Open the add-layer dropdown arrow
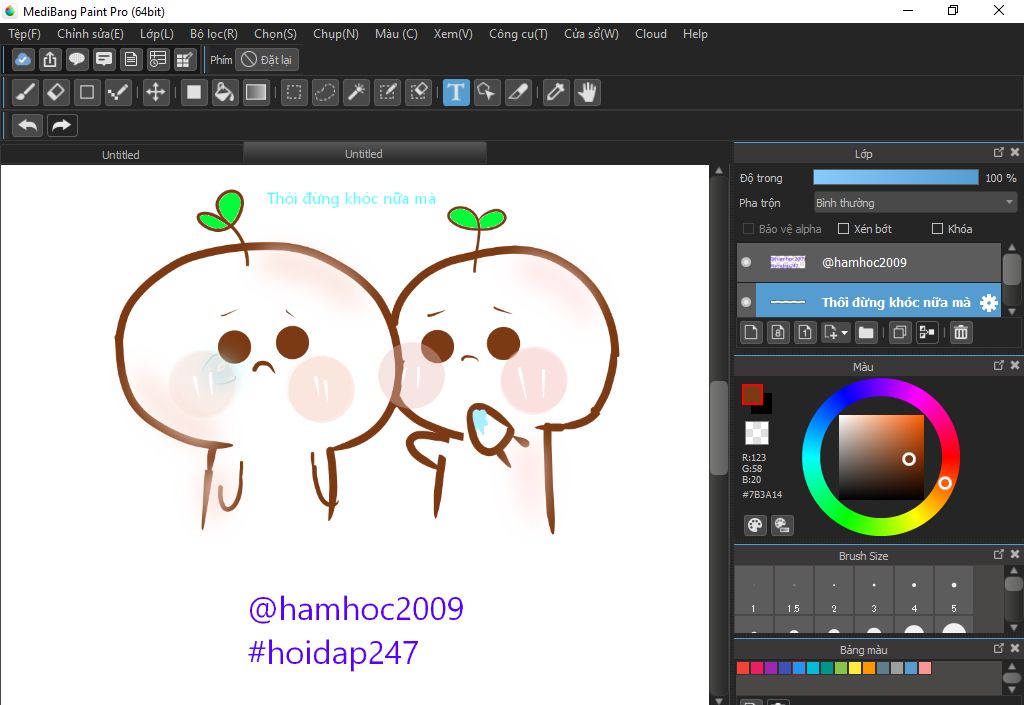The width and height of the screenshot is (1024, 705). (x=844, y=333)
